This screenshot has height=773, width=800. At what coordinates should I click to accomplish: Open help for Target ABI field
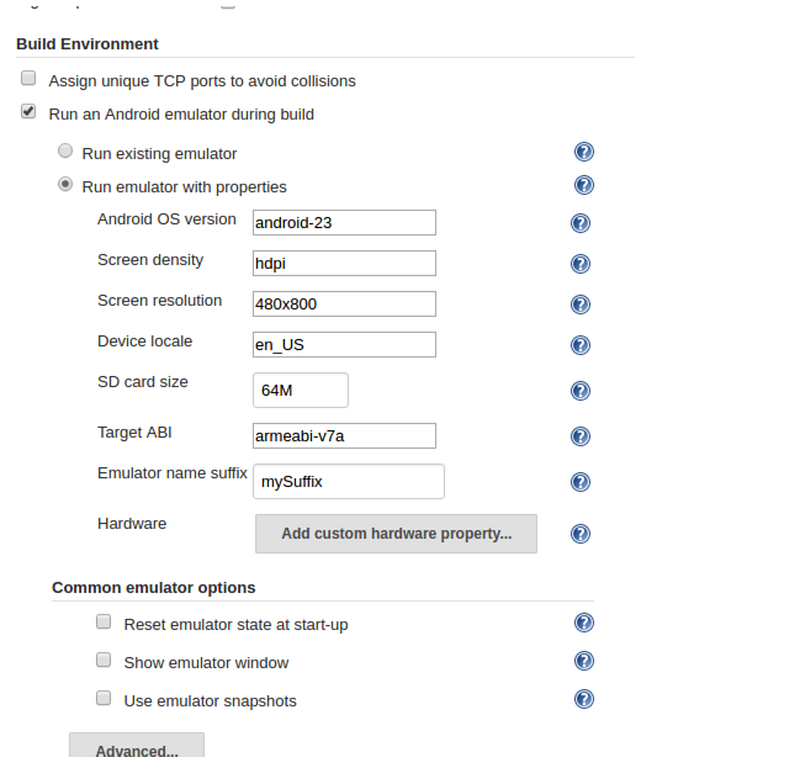pos(580,436)
